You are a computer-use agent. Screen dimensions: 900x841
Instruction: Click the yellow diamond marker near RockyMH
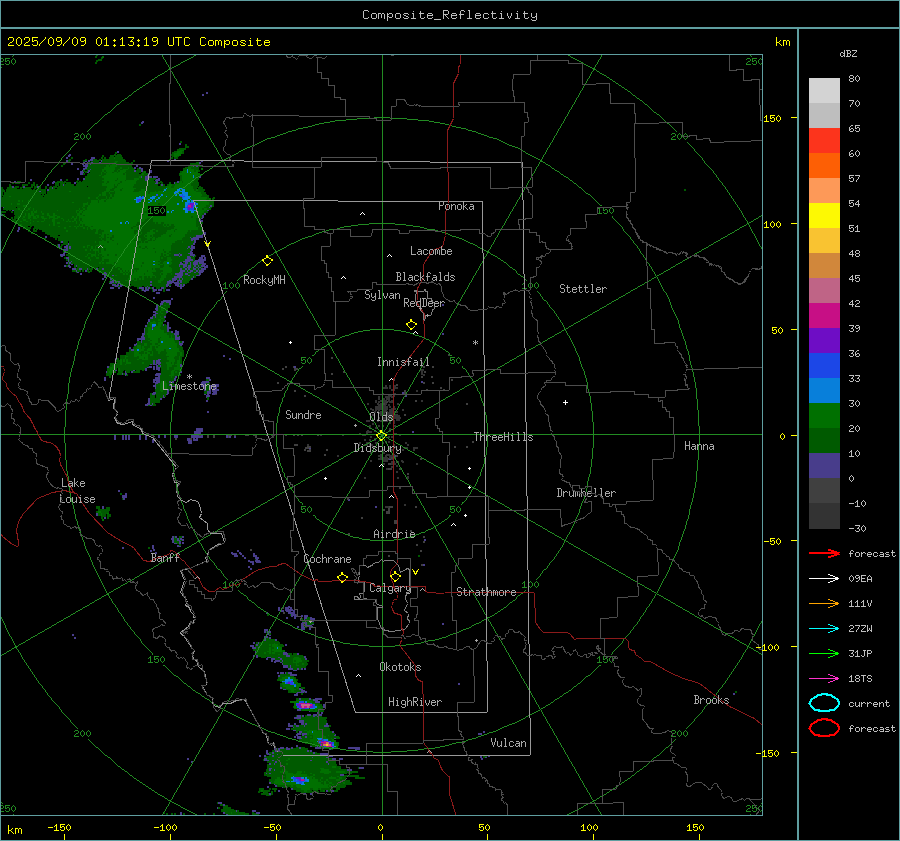click(x=267, y=261)
